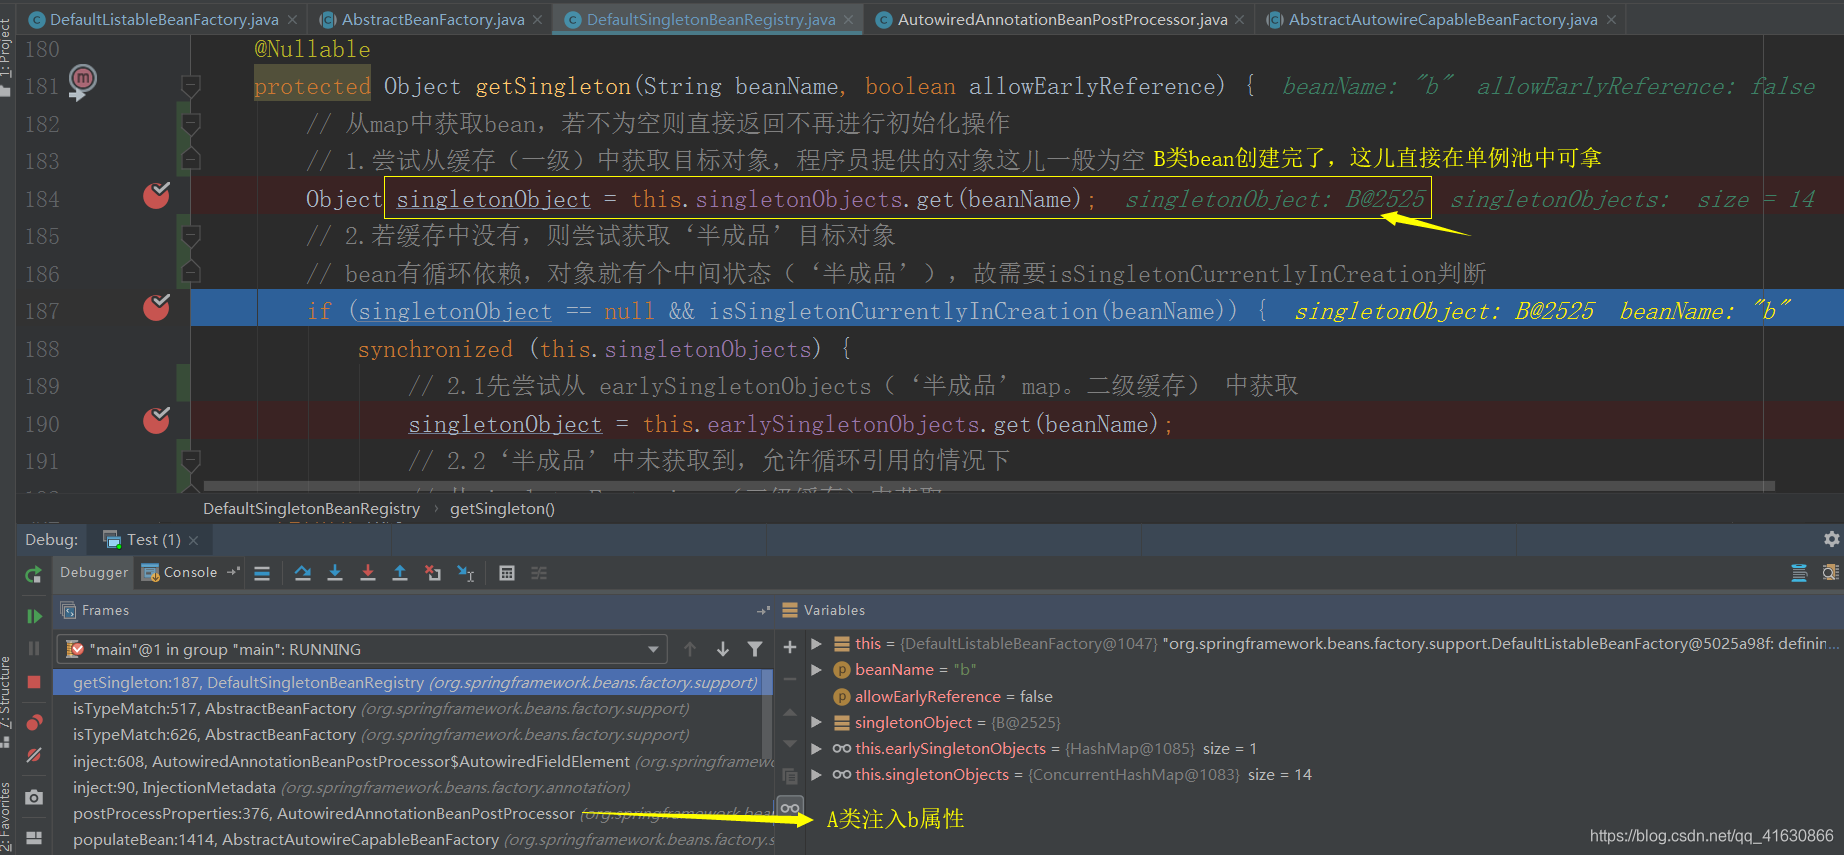Screen dimensions: 1844x855
Task: Toggle show watches in variables tab
Action: tap(790, 808)
